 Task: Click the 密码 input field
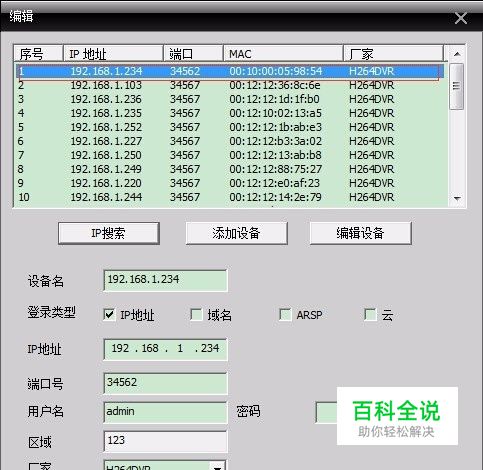(x=326, y=413)
